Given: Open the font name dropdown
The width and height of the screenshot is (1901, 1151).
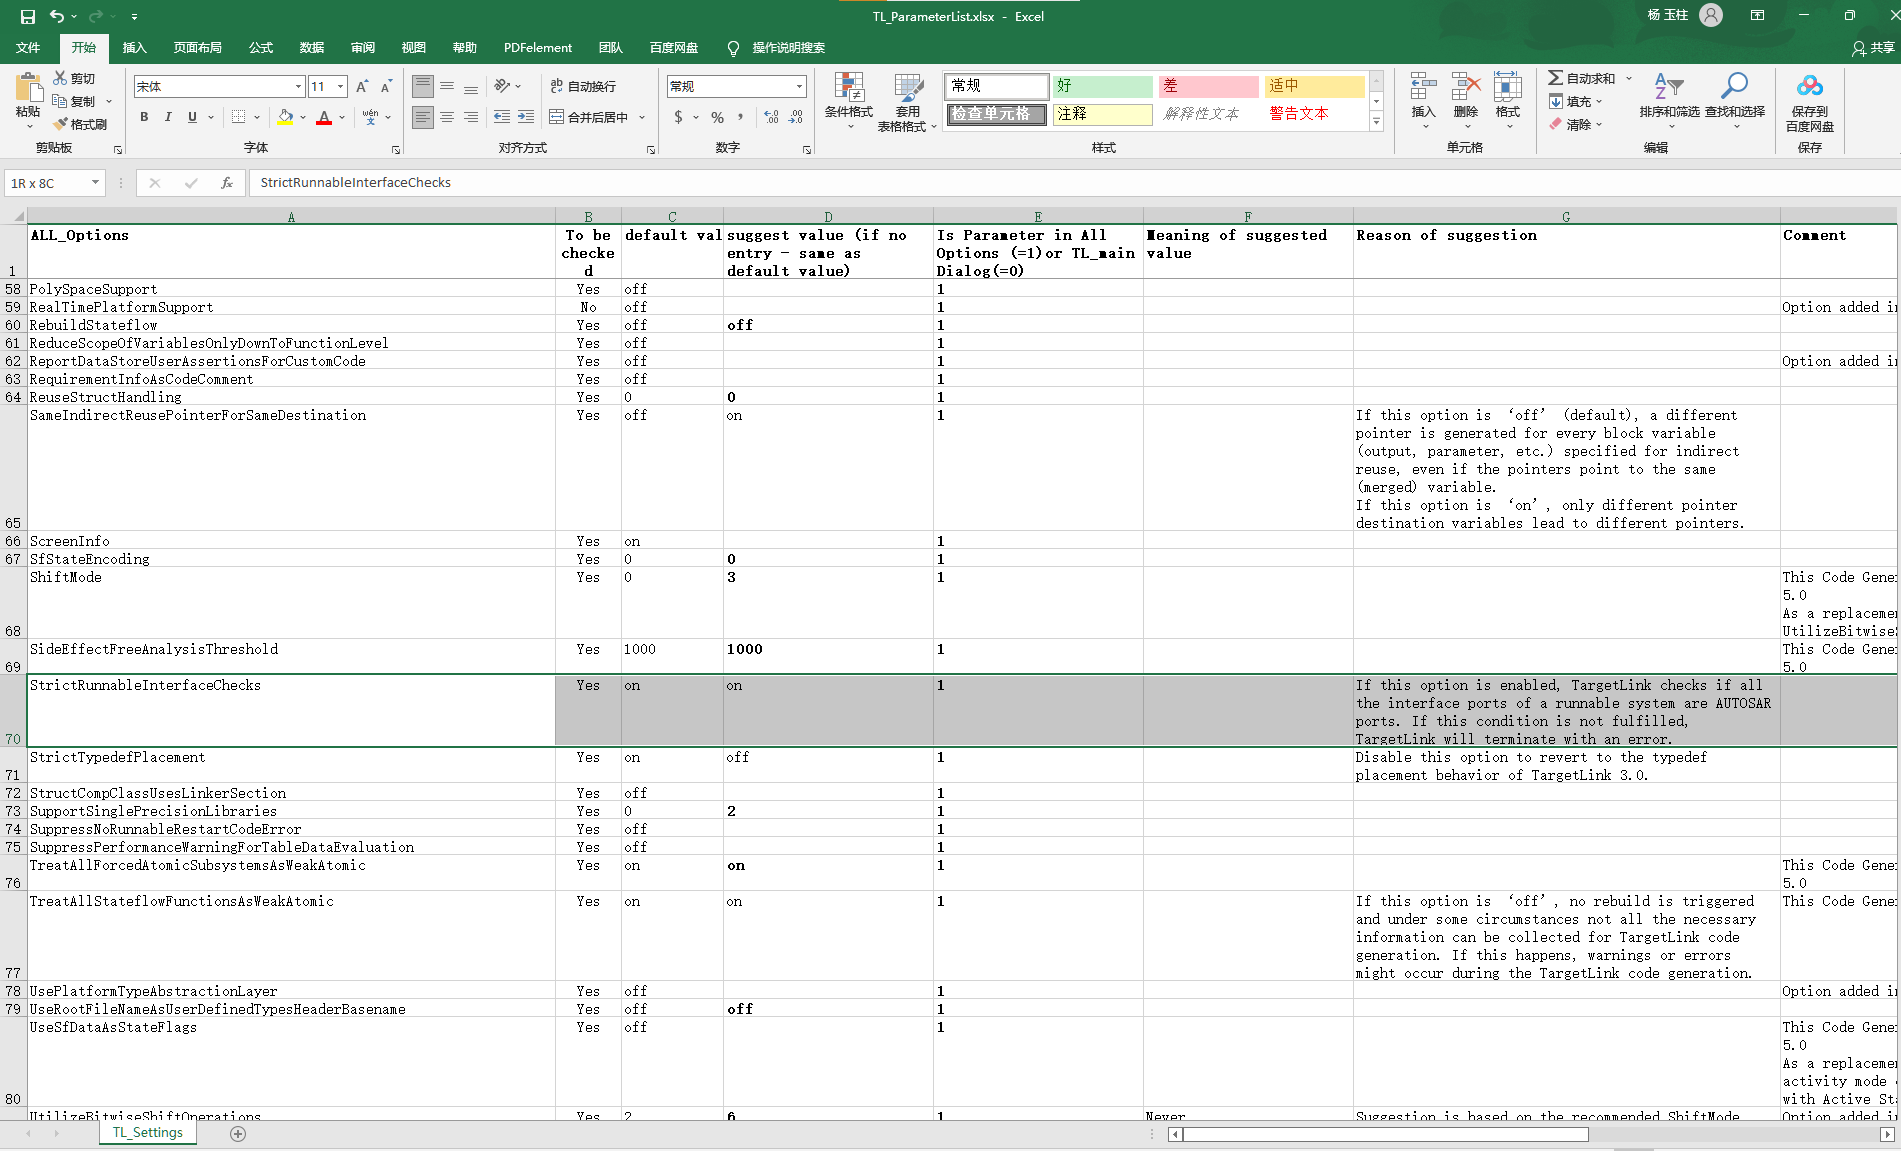Looking at the screenshot, I should click(x=297, y=86).
